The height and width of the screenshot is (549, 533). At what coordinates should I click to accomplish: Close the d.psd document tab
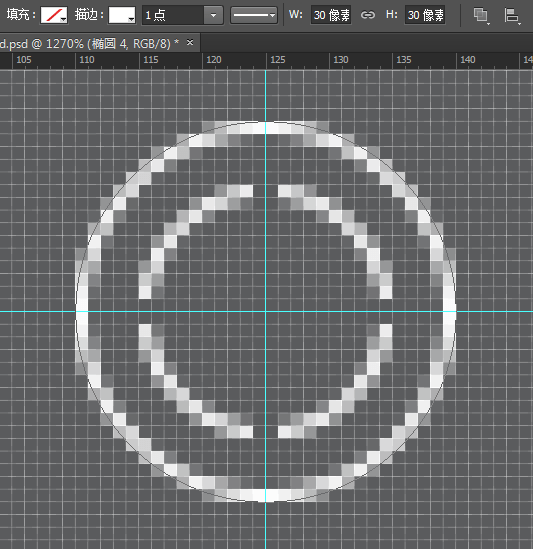pyautogui.click(x=190, y=43)
